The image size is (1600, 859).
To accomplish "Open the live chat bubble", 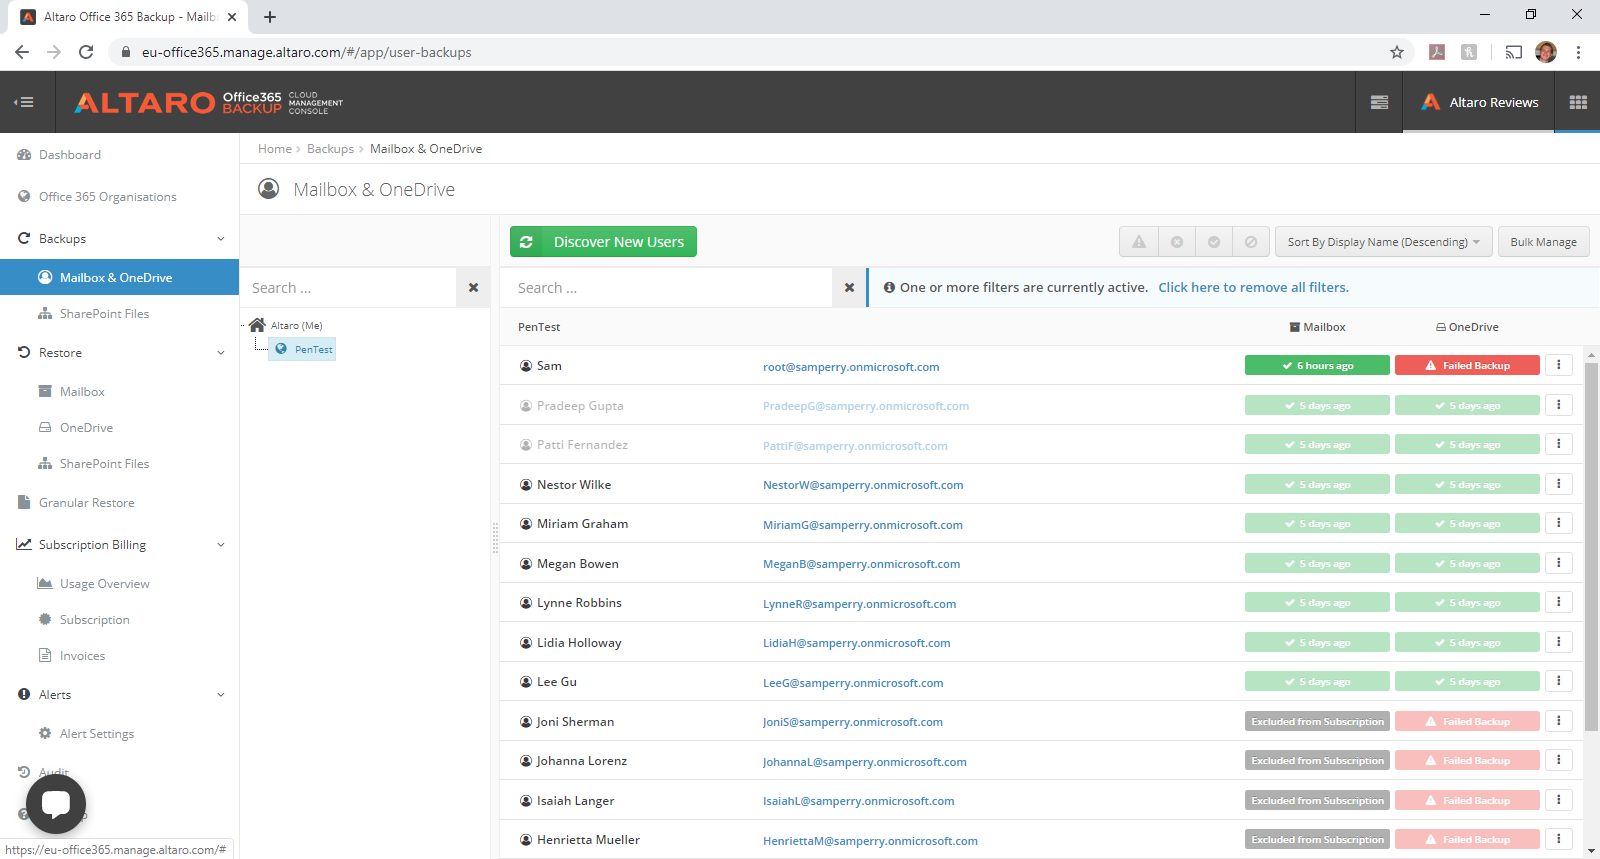I will (56, 804).
